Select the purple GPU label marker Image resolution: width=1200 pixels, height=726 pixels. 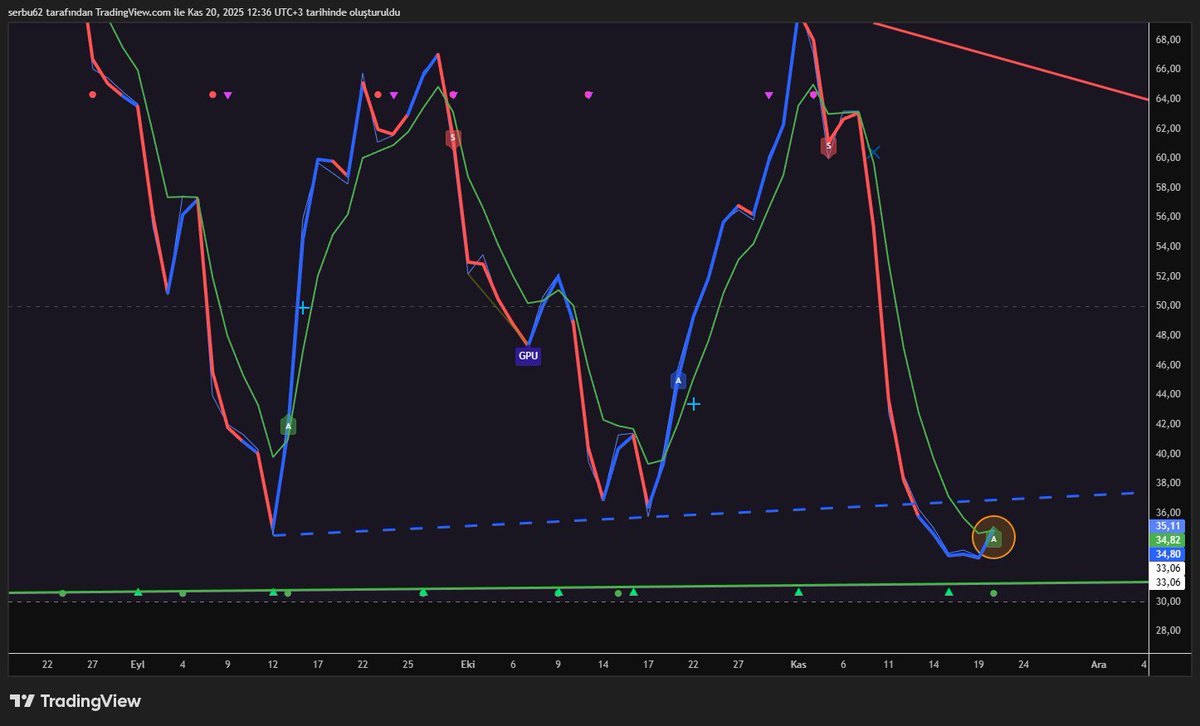[x=528, y=355]
